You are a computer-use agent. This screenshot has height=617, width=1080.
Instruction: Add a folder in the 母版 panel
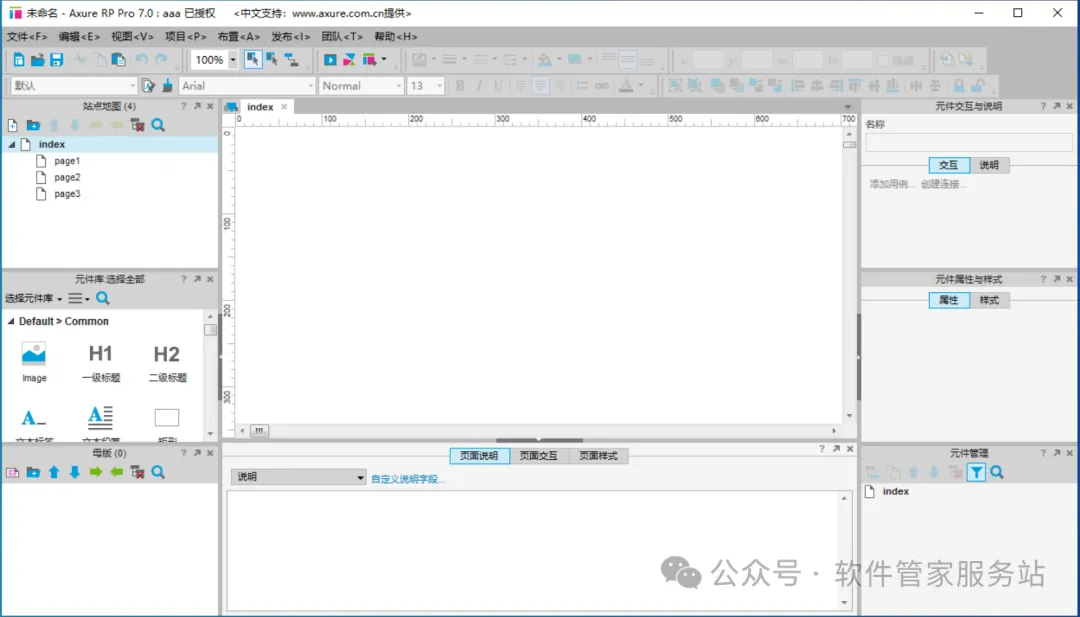tap(33, 472)
